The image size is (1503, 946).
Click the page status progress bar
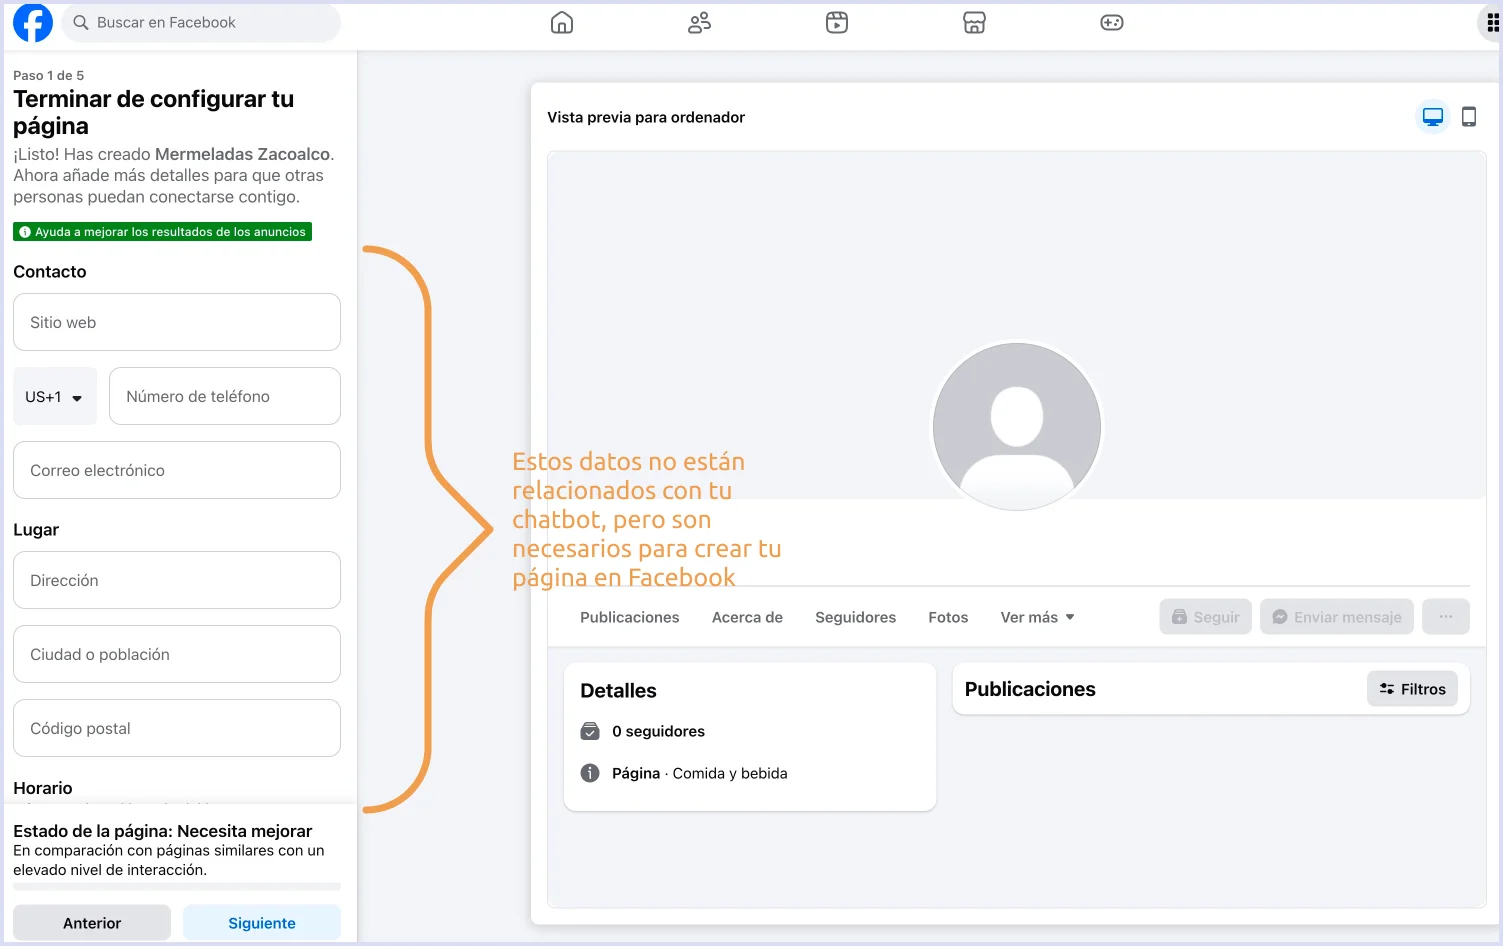click(177, 887)
